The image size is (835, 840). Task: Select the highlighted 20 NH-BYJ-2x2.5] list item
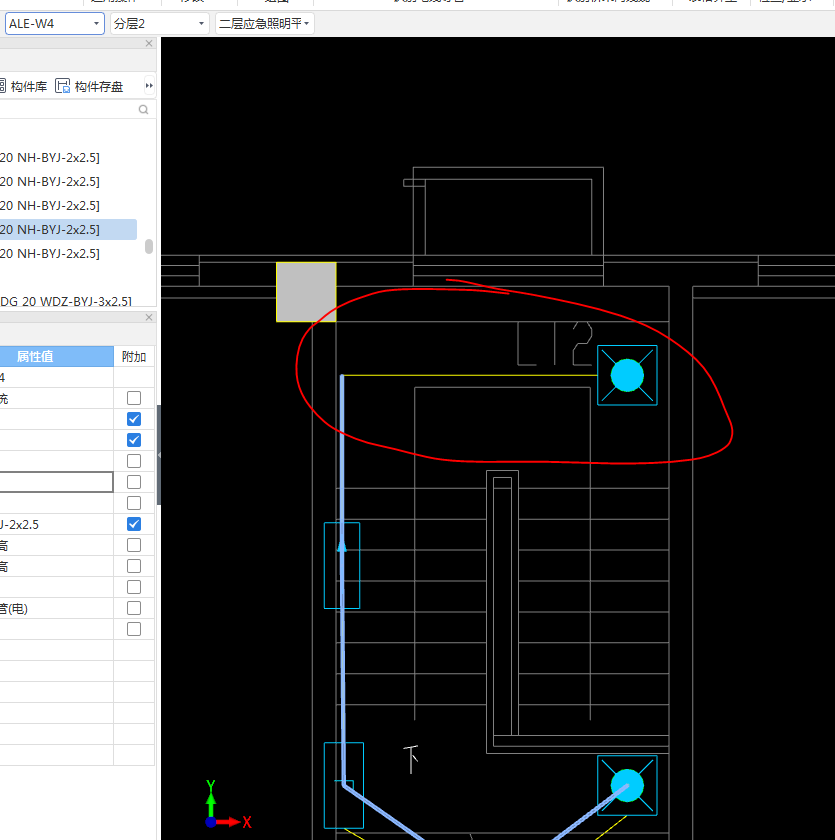coord(68,229)
